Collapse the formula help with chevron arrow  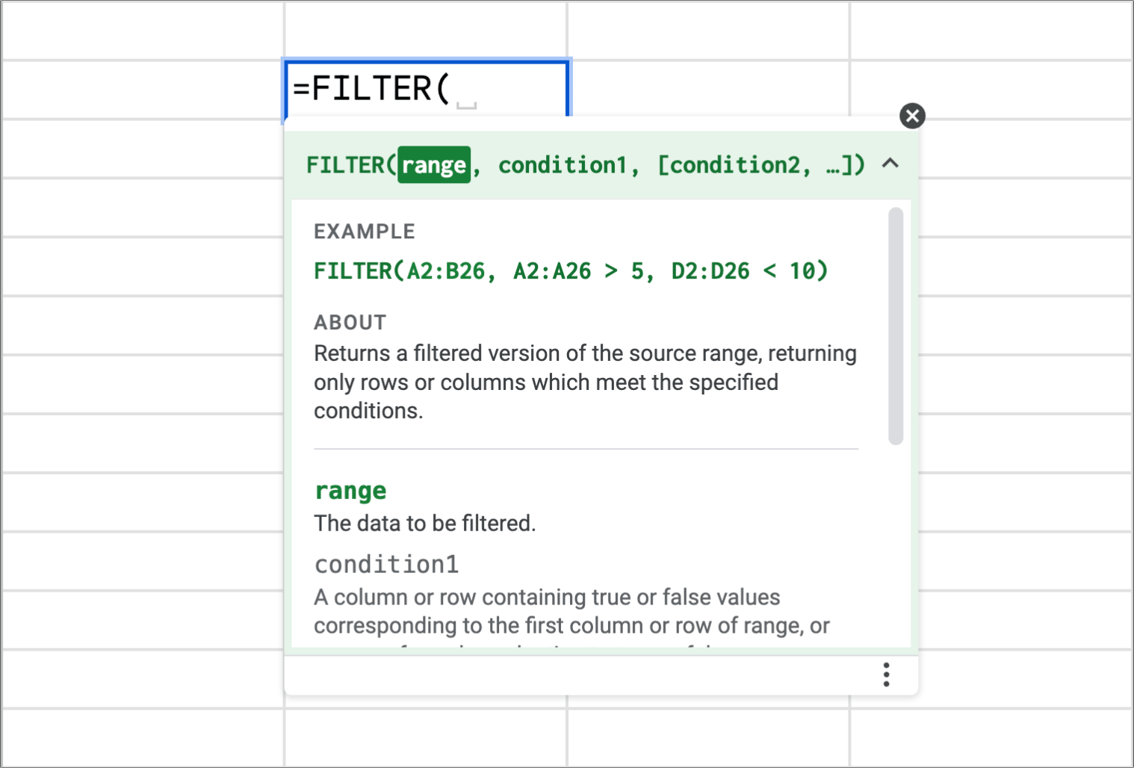point(890,163)
